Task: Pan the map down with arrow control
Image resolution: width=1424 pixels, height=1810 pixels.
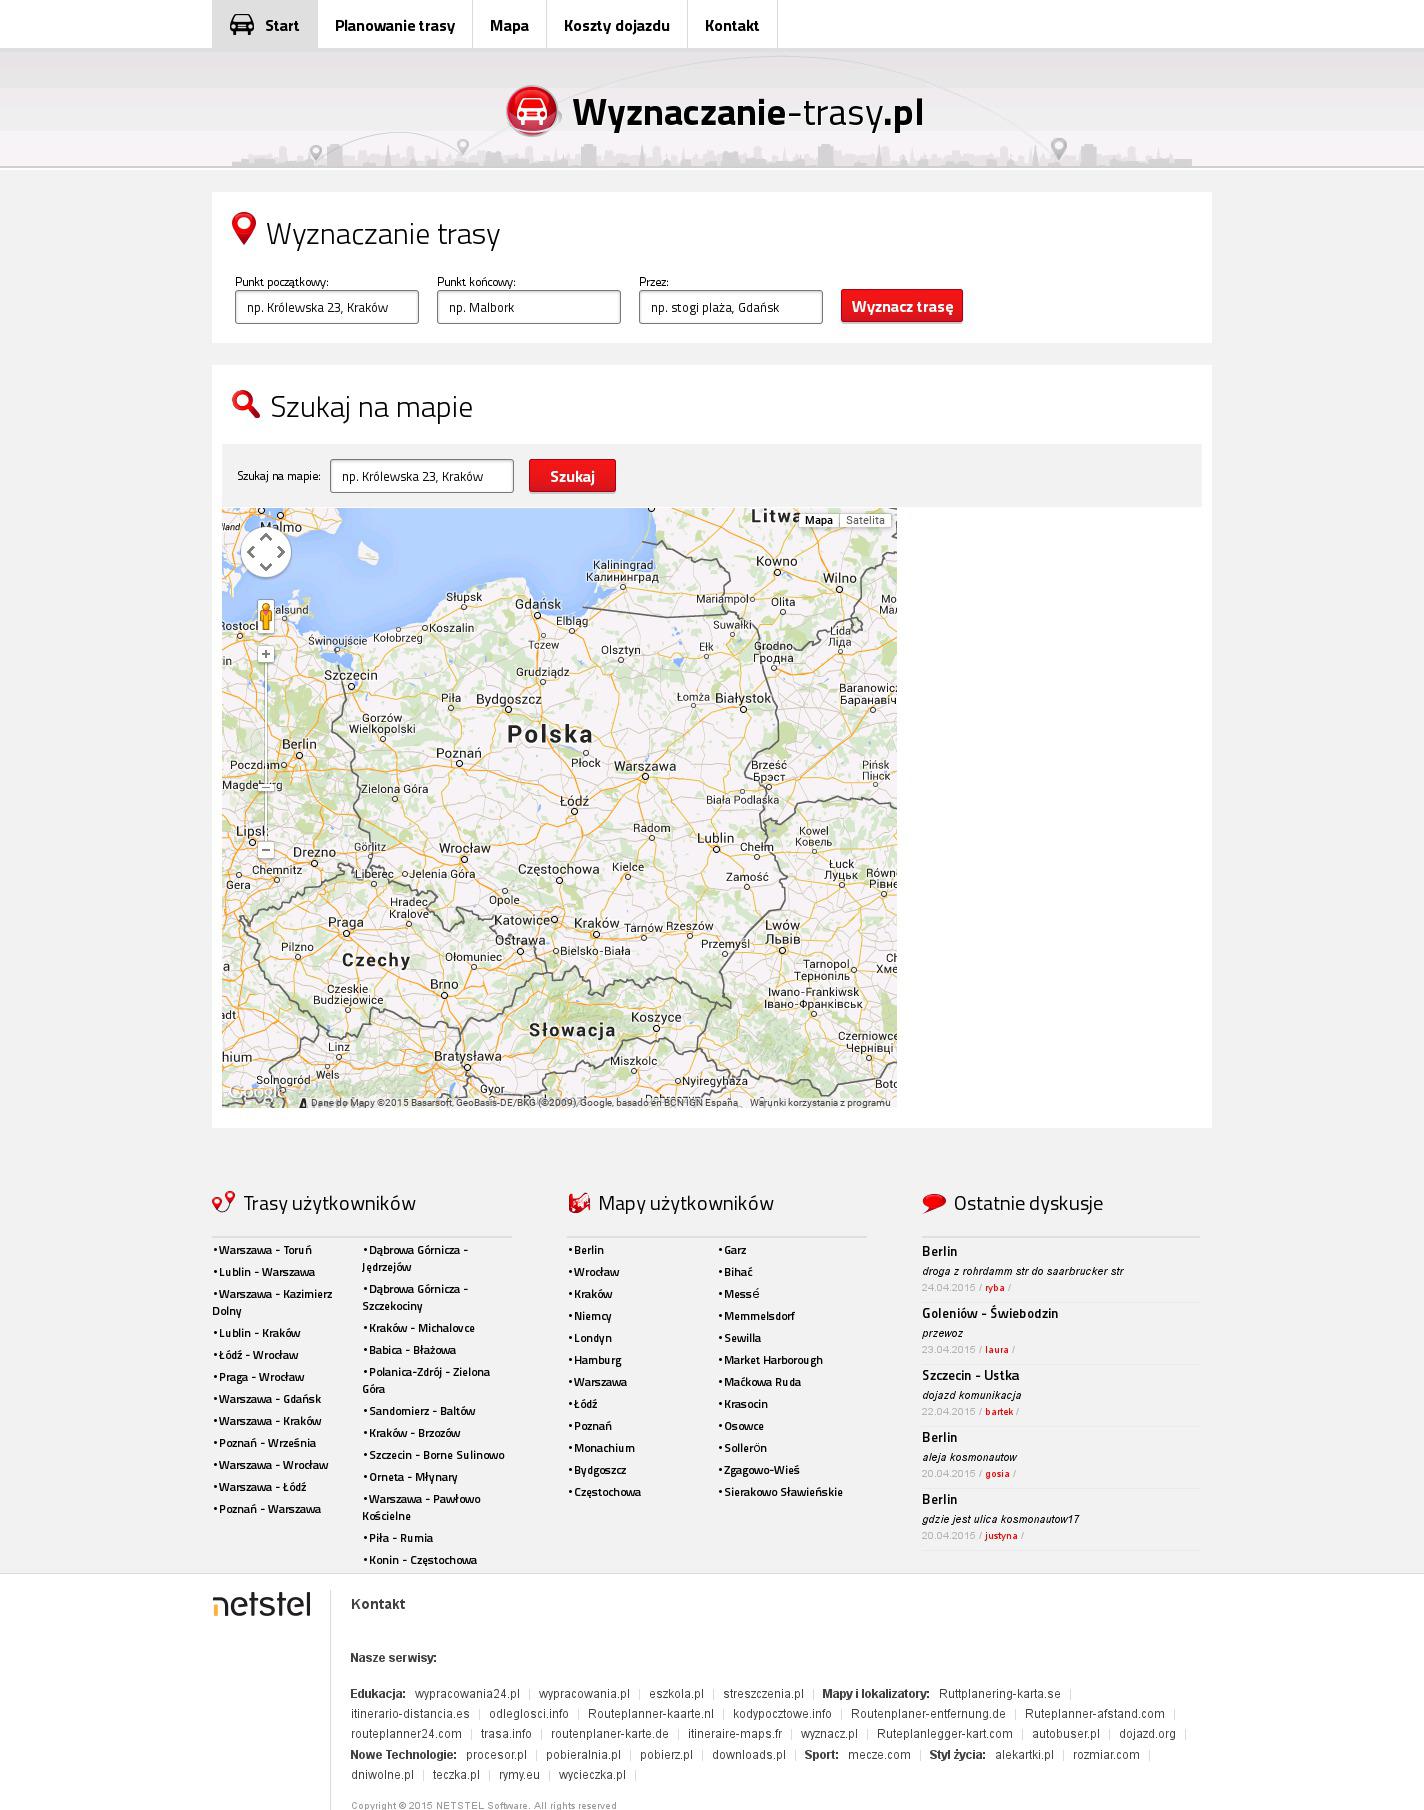Action: pyautogui.click(x=266, y=567)
